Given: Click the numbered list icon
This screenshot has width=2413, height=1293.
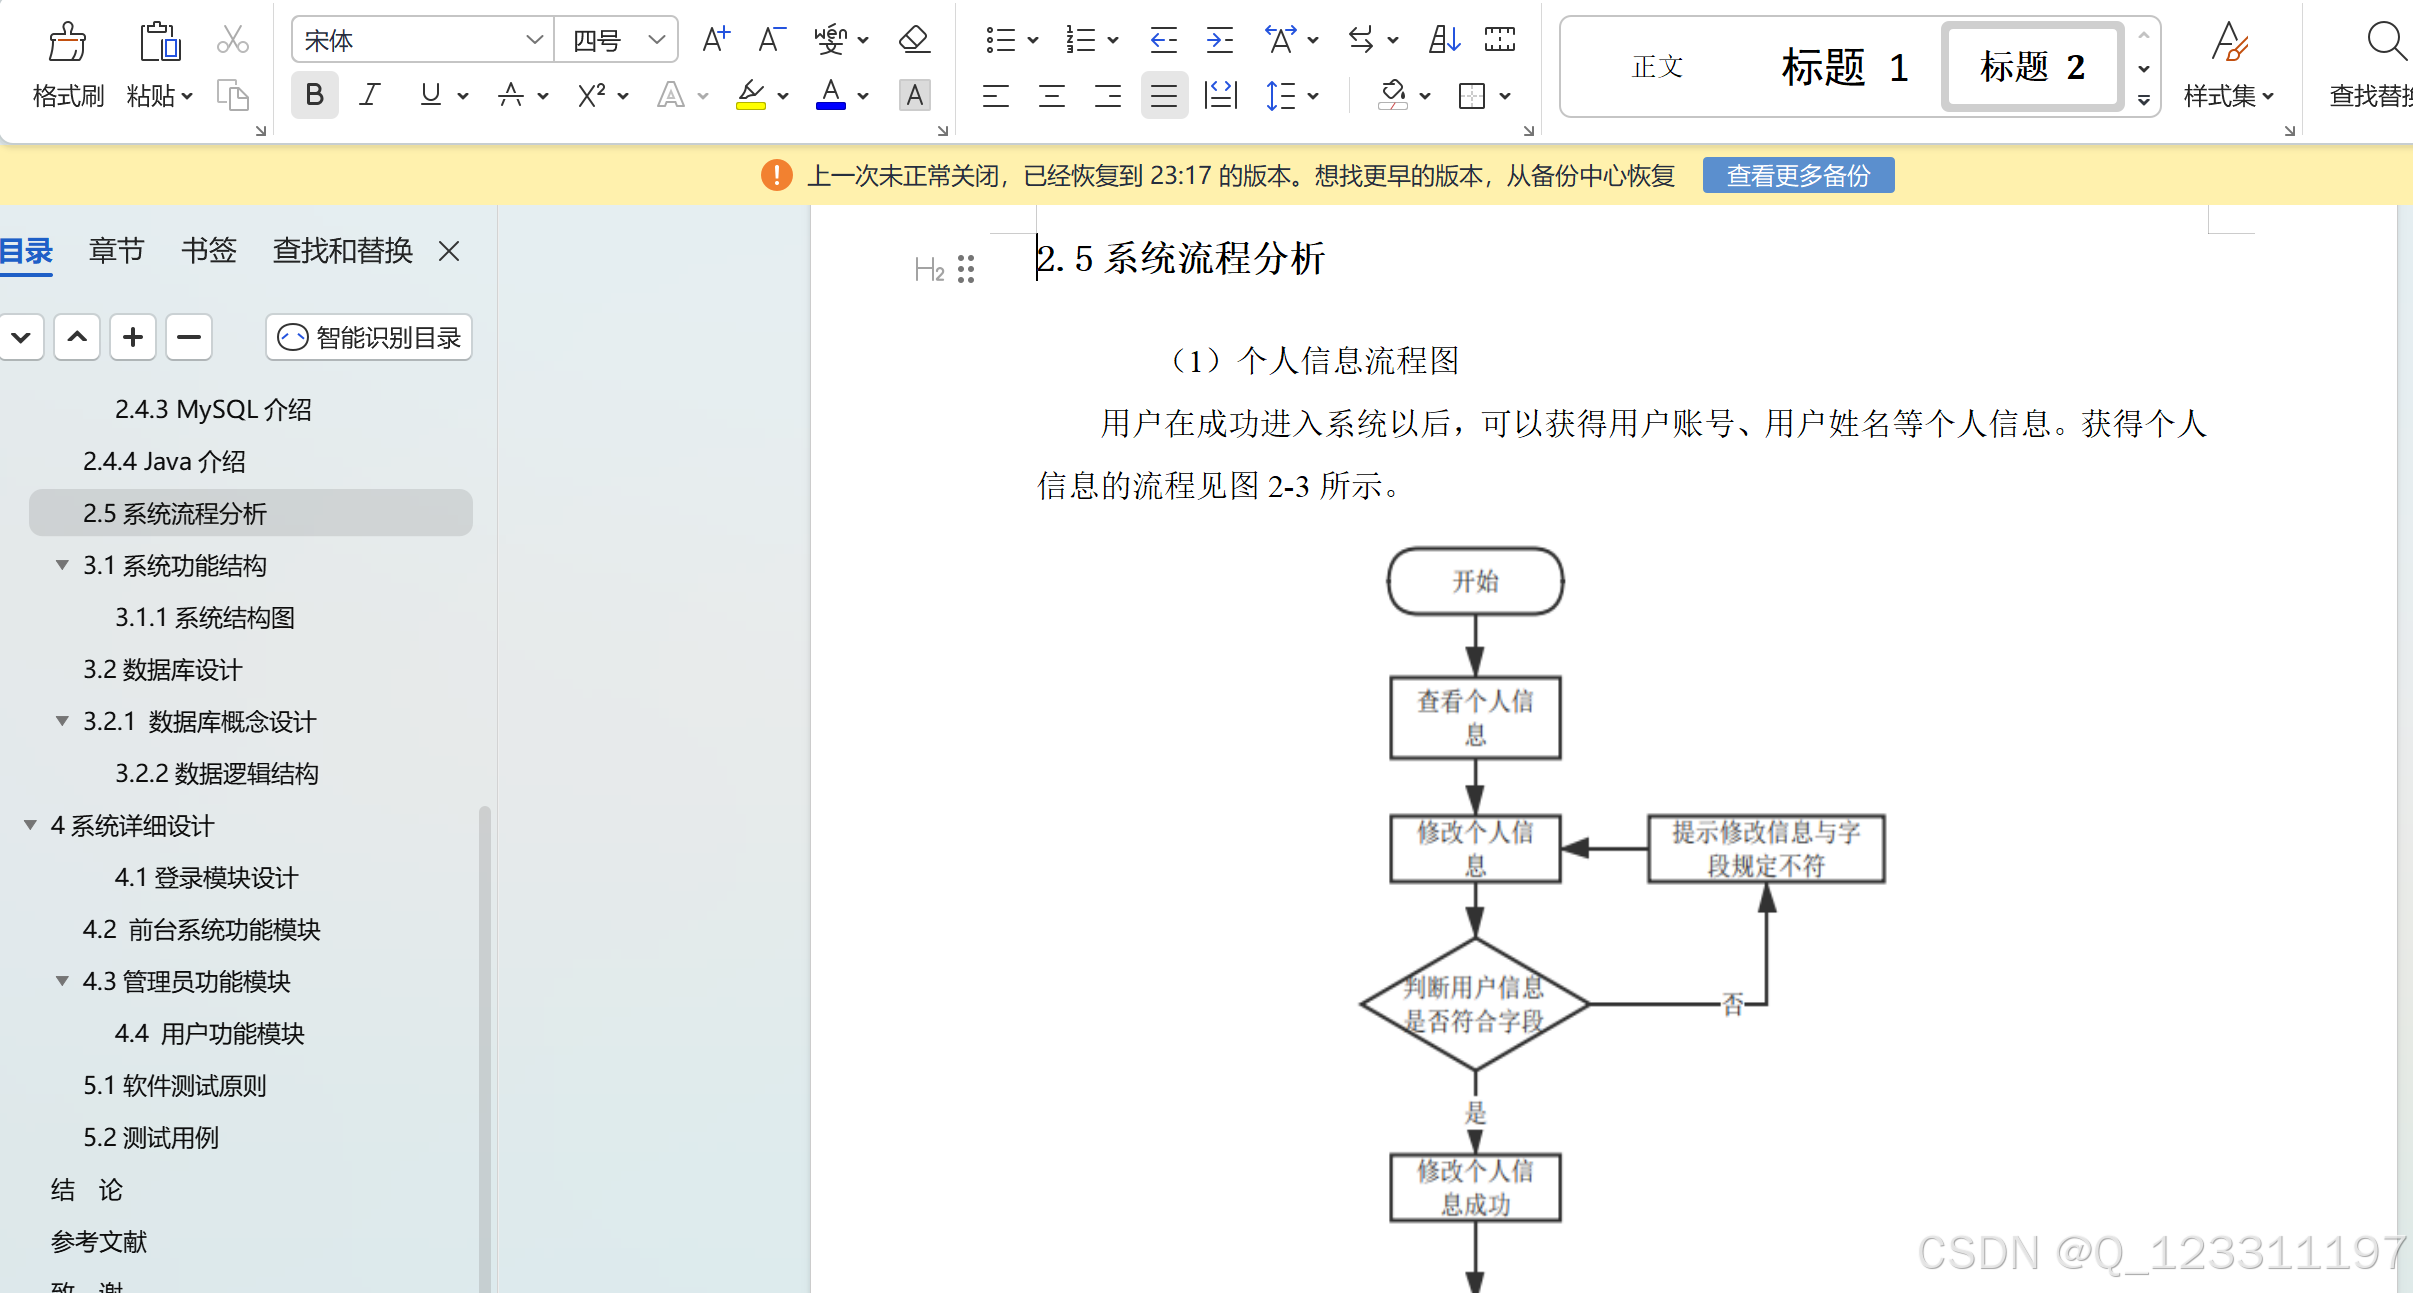Looking at the screenshot, I should 1080,40.
